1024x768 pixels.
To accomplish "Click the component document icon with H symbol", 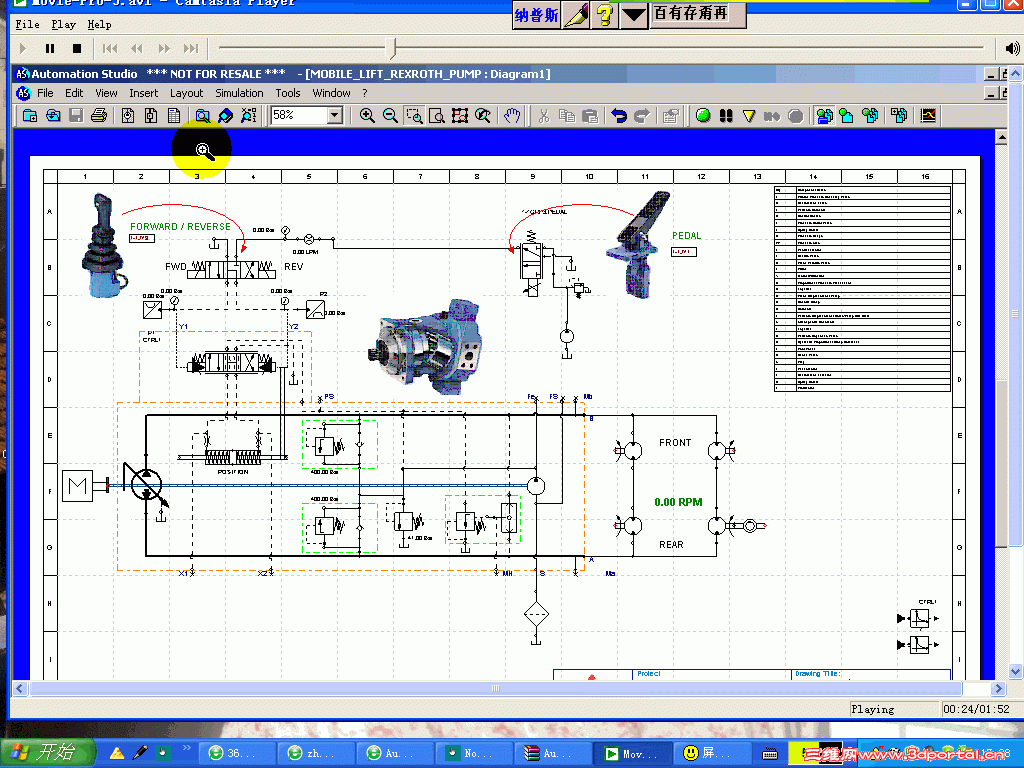I will [151, 116].
